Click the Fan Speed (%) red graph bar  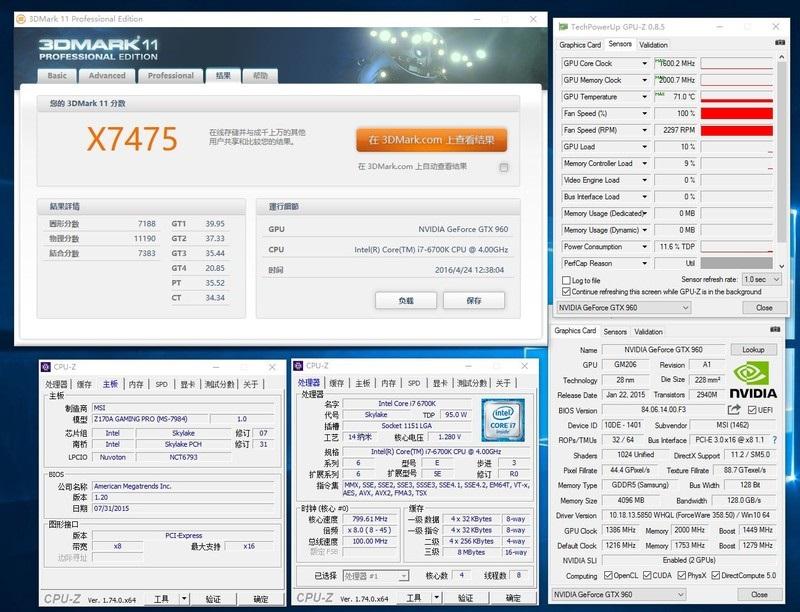click(737, 113)
